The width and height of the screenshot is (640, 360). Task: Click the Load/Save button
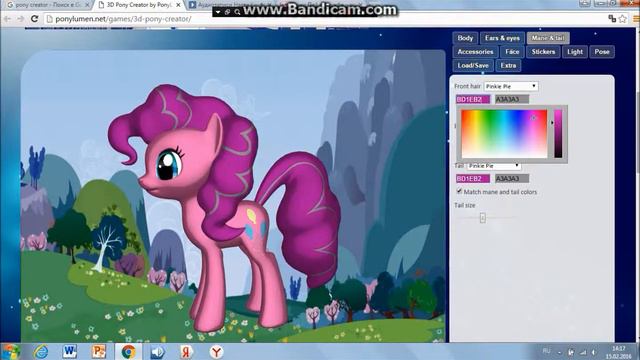tap(473, 65)
